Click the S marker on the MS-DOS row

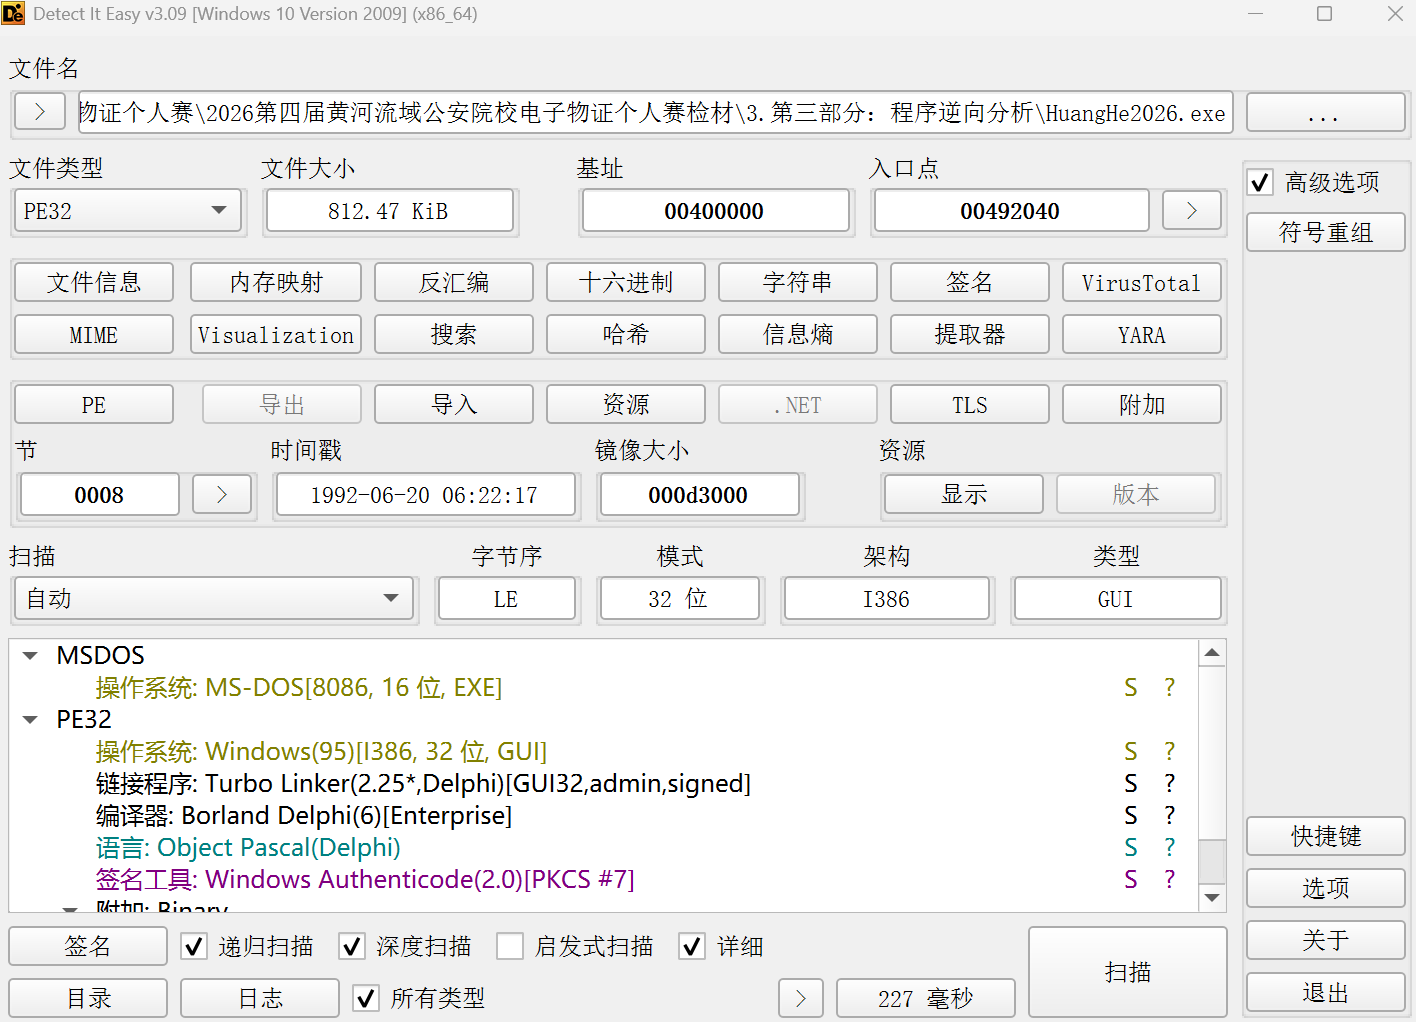tap(1131, 687)
